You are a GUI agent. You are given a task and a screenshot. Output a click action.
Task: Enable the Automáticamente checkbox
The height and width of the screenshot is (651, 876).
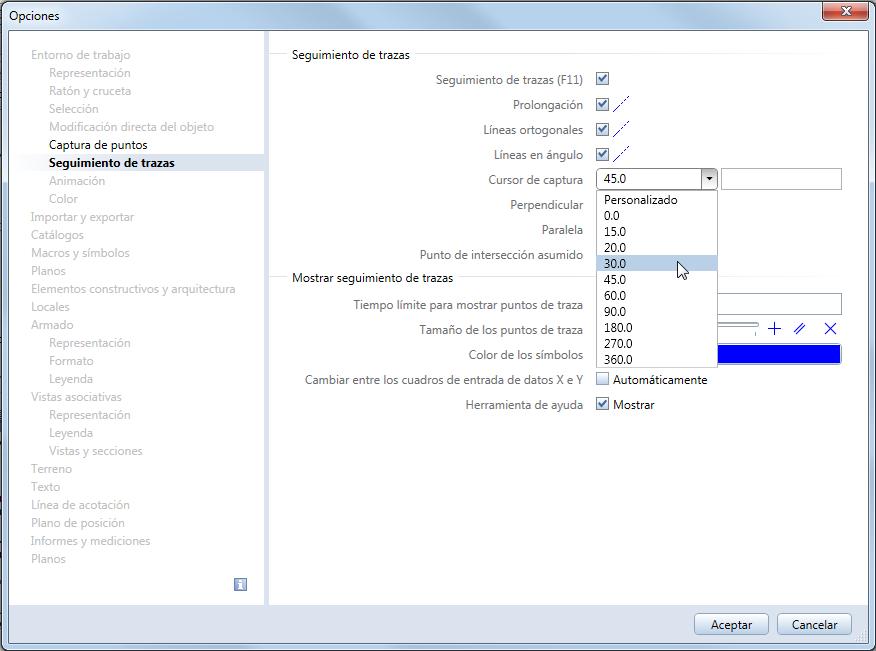(x=602, y=379)
